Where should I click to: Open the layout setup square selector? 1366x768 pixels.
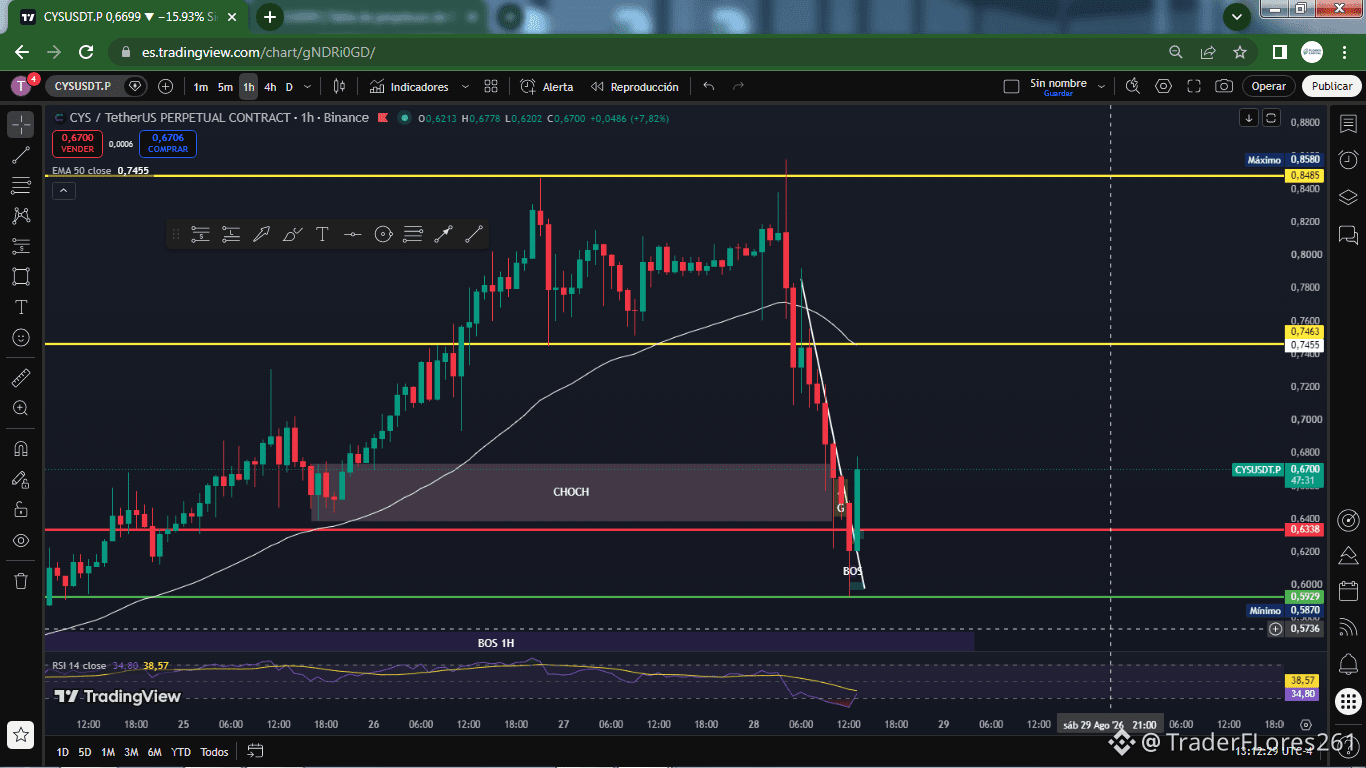(1011, 87)
